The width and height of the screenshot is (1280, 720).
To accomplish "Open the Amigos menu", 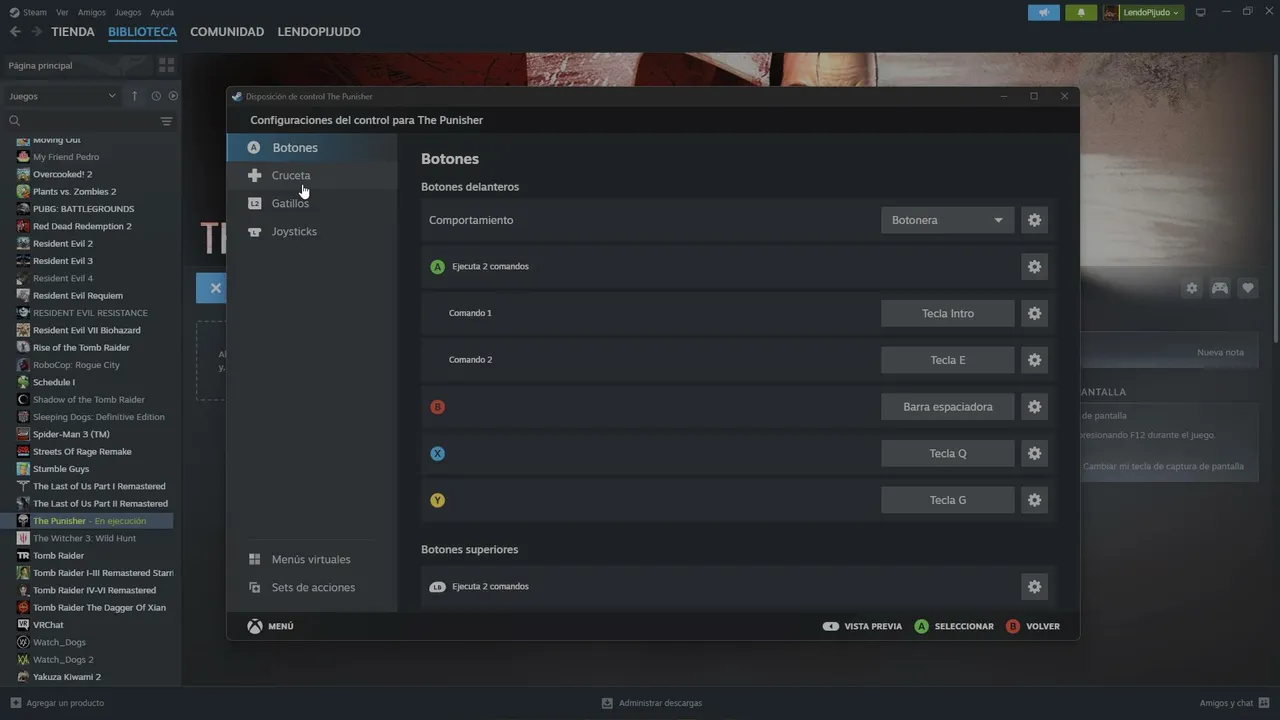I will point(92,12).
